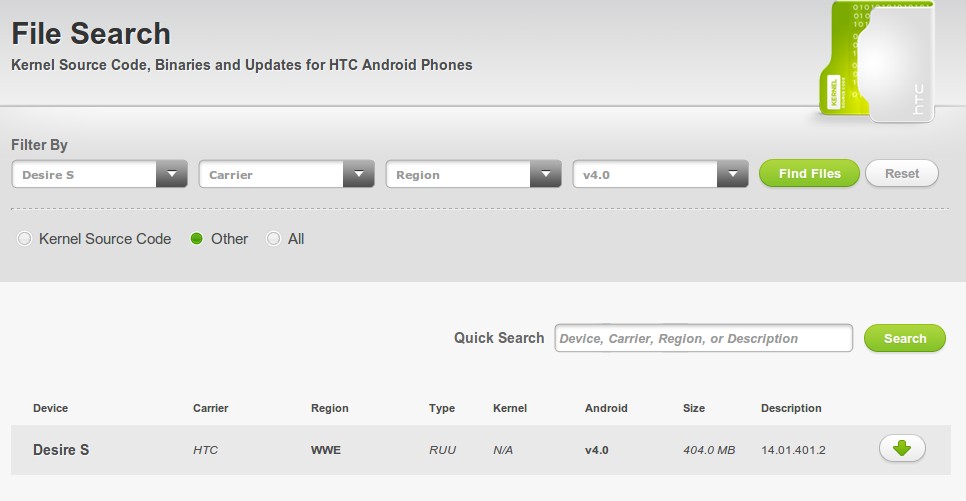Viewport: 966px width, 501px height.
Task: Expand the Carrier filter combo box
Action: tap(286, 174)
